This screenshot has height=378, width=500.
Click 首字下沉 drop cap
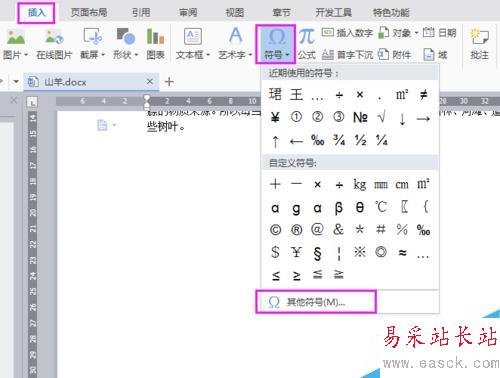(x=347, y=54)
